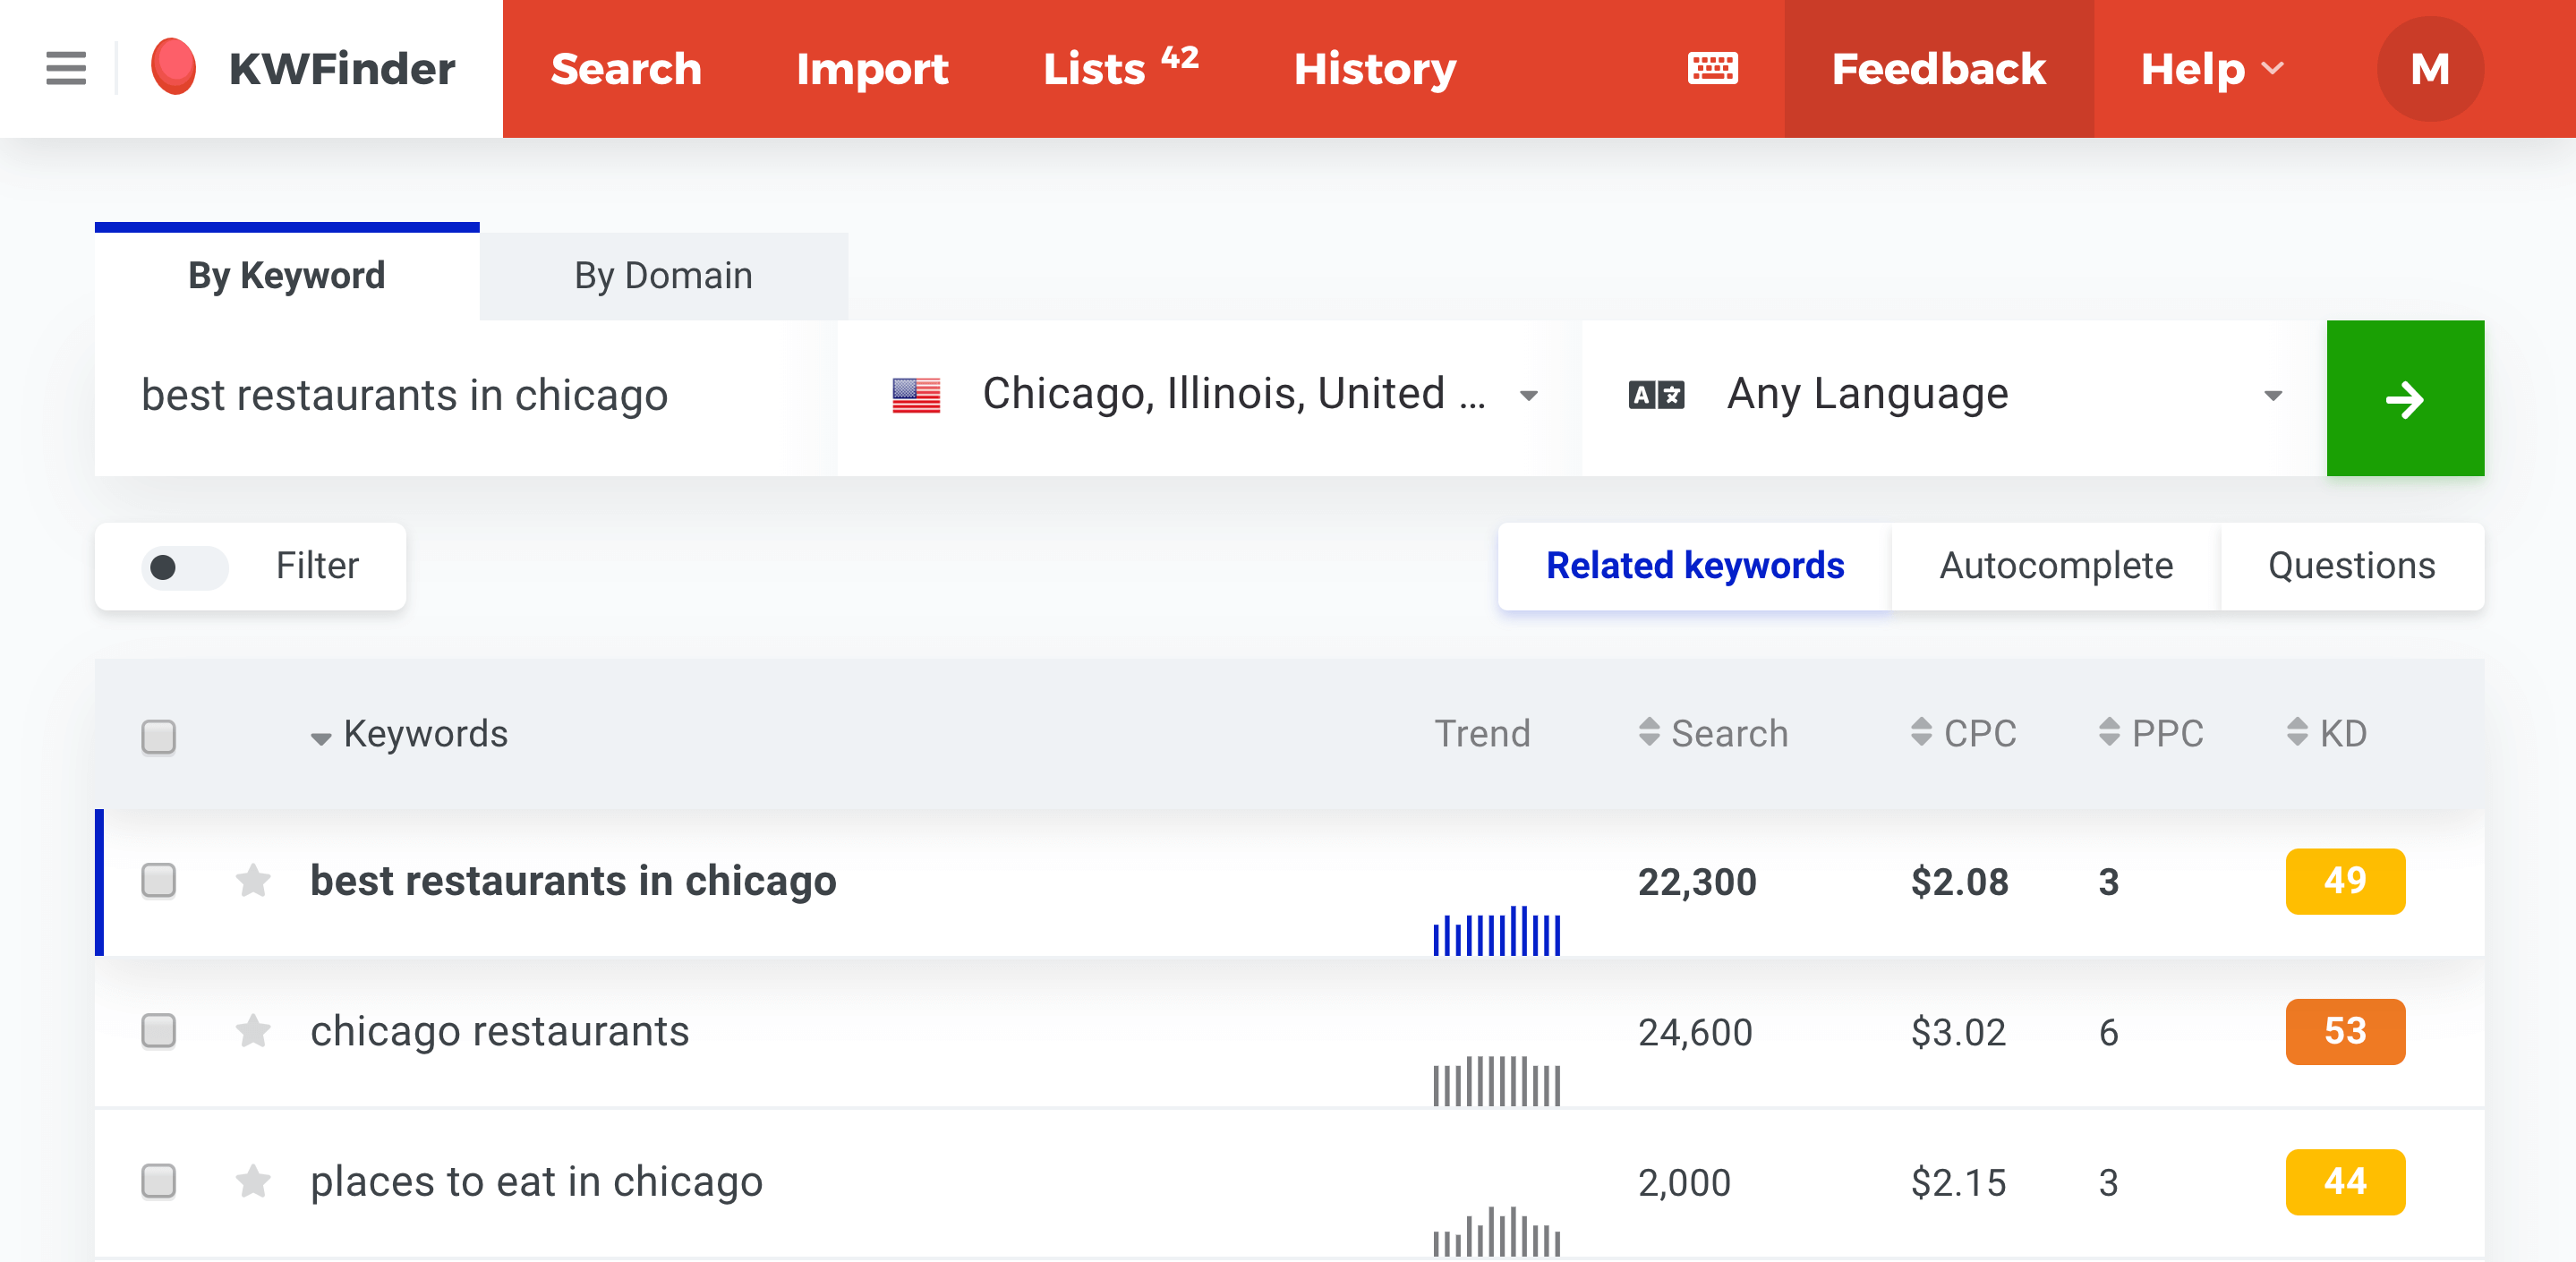Expand the Any Language dropdown
Viewport: 2576px width, 1262px height.
pos(1953,396)
